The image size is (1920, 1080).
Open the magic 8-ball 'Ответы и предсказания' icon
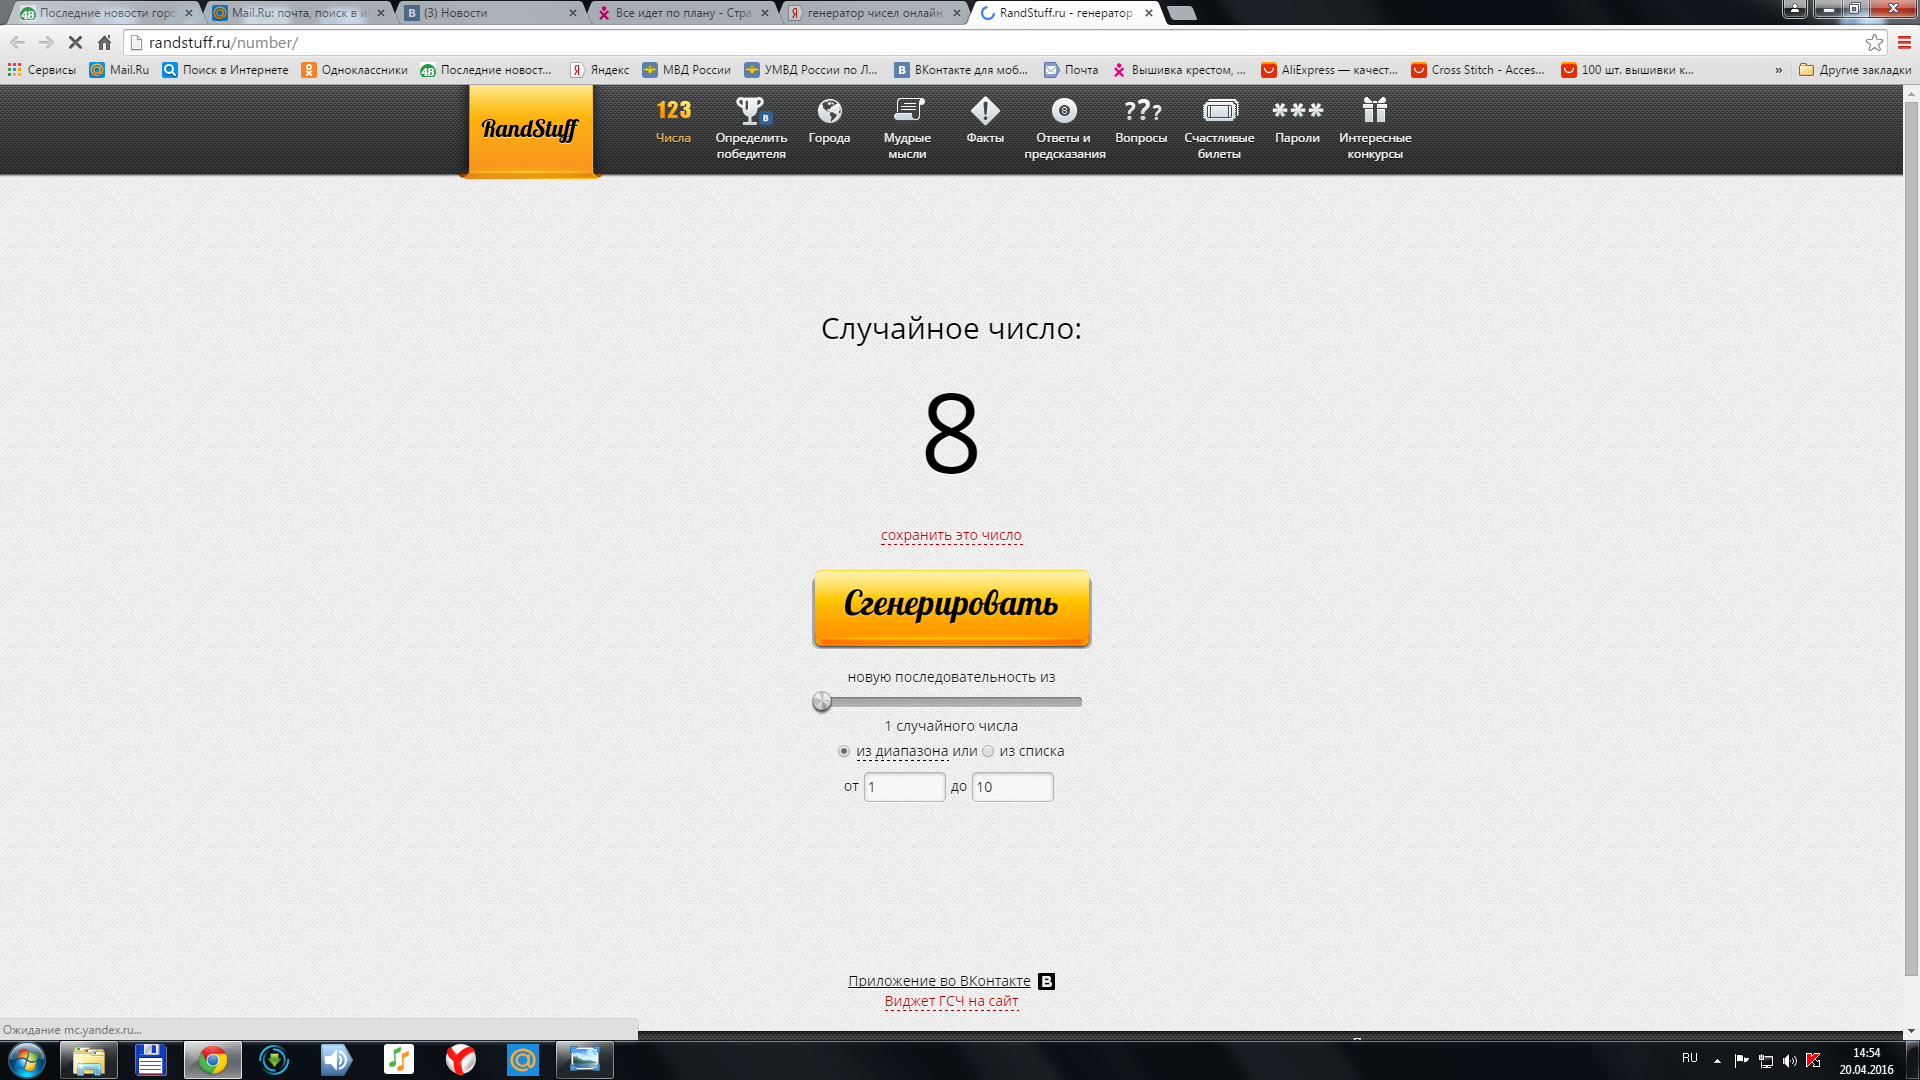click(x=1064, y=111)
